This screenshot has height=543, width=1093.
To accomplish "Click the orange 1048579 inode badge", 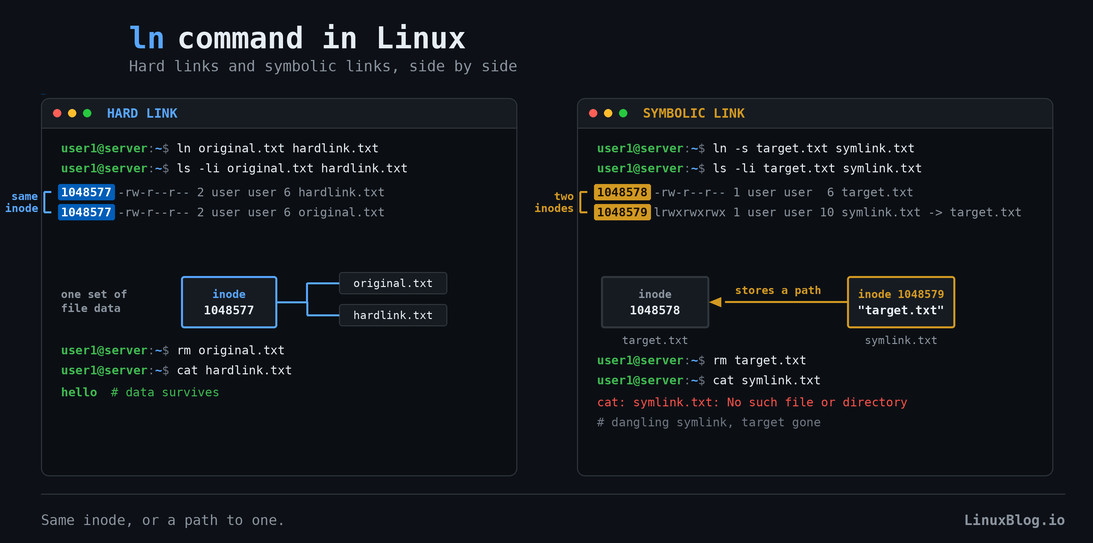I will 622,212.
